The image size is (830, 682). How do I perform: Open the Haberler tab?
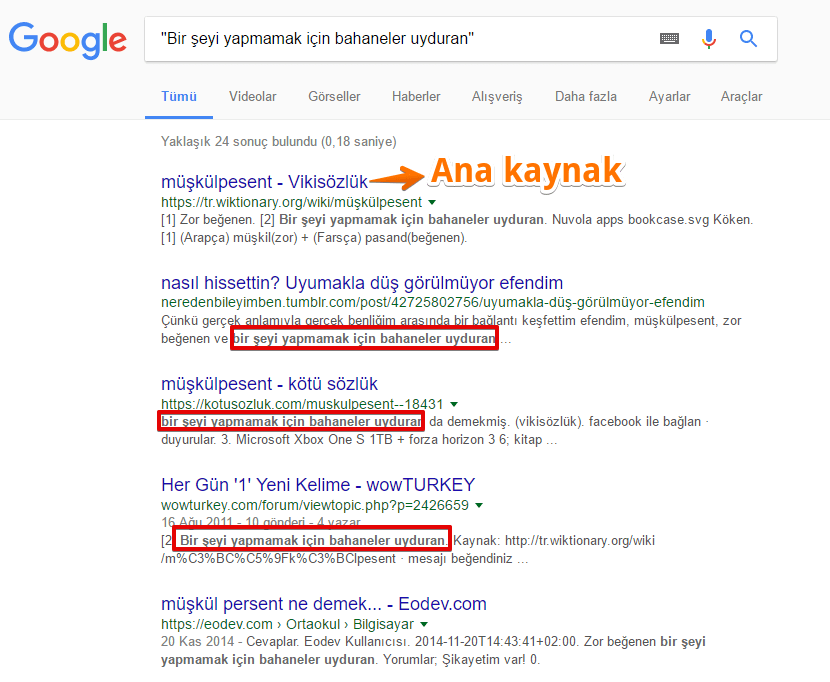(416, 97)
